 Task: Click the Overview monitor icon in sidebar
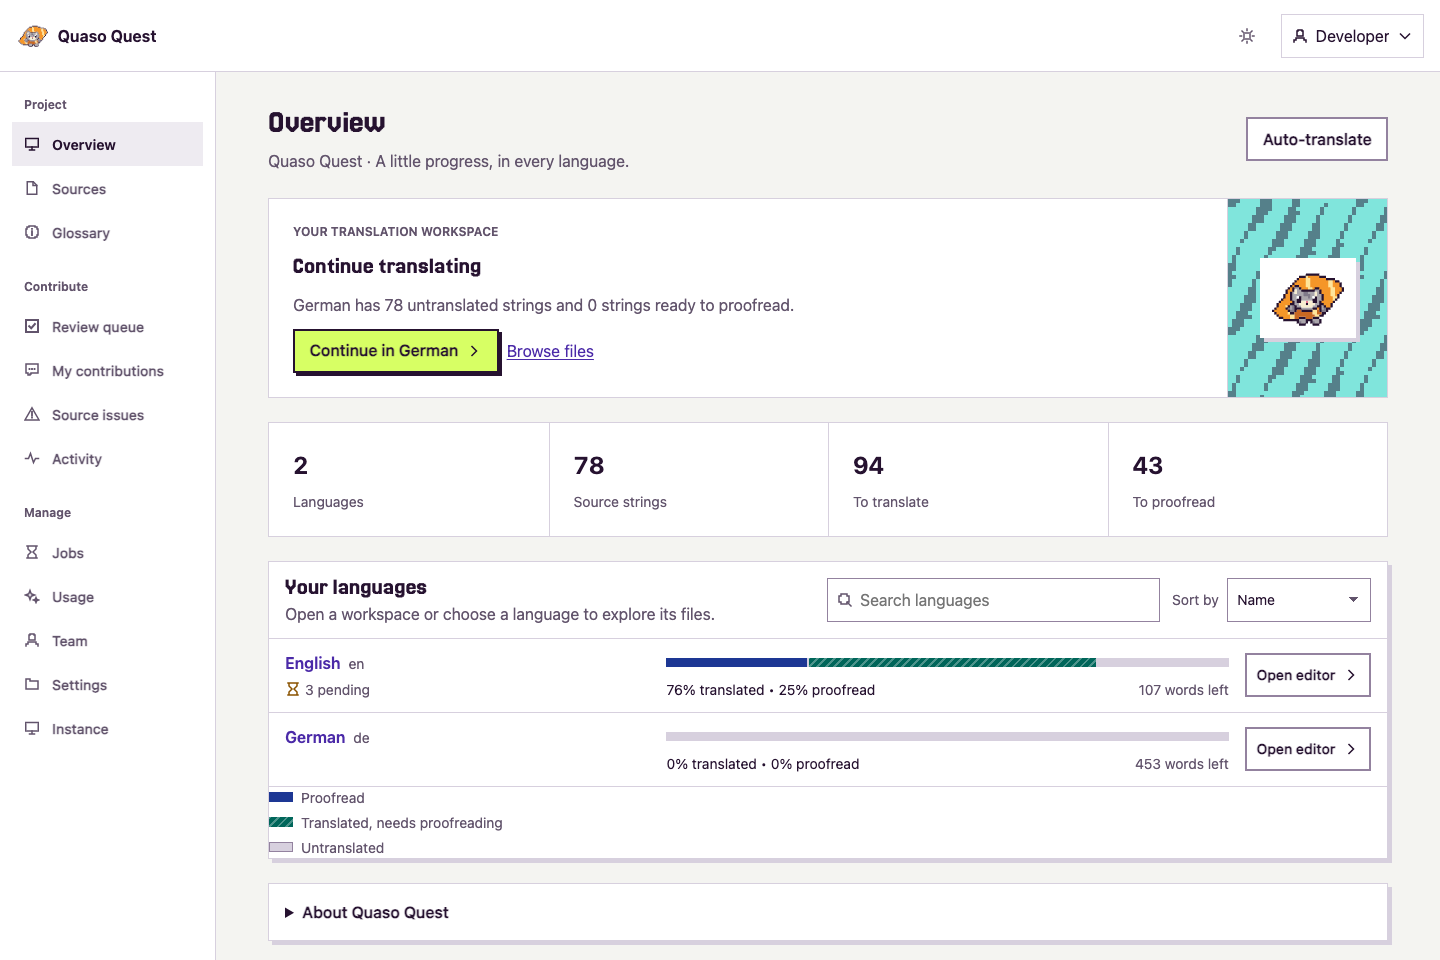[32, 144]
